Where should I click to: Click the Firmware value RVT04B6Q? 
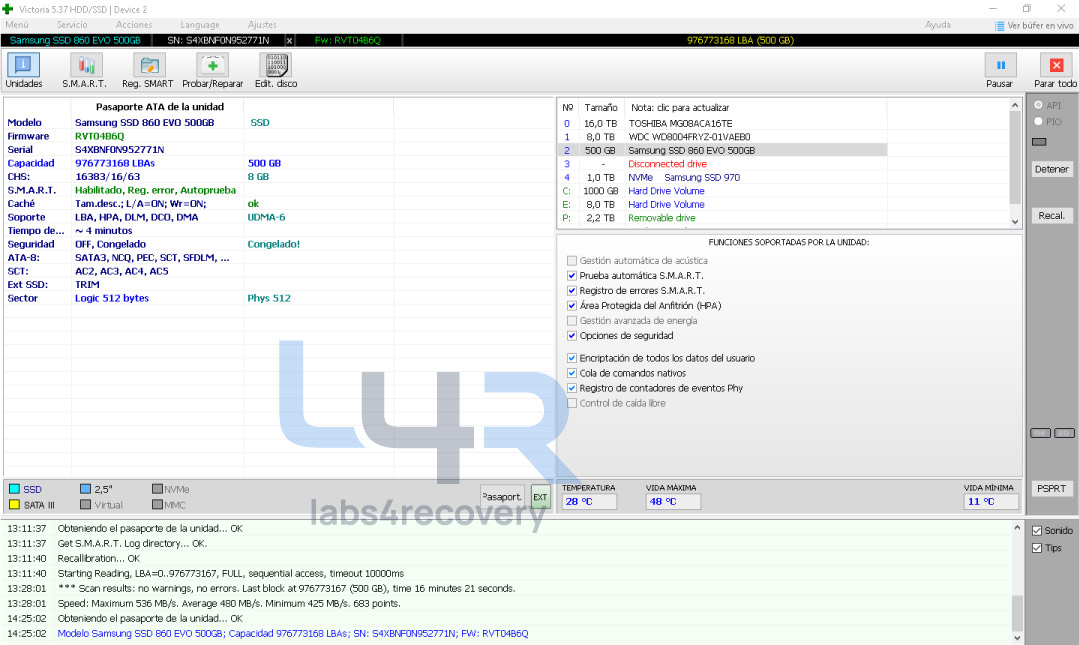100,136
